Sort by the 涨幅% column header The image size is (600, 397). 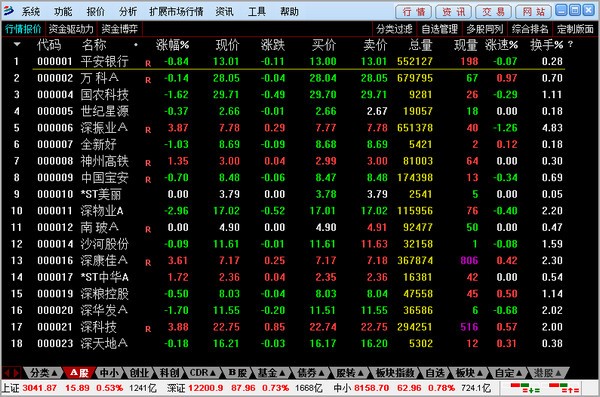[x=172, y=45]
